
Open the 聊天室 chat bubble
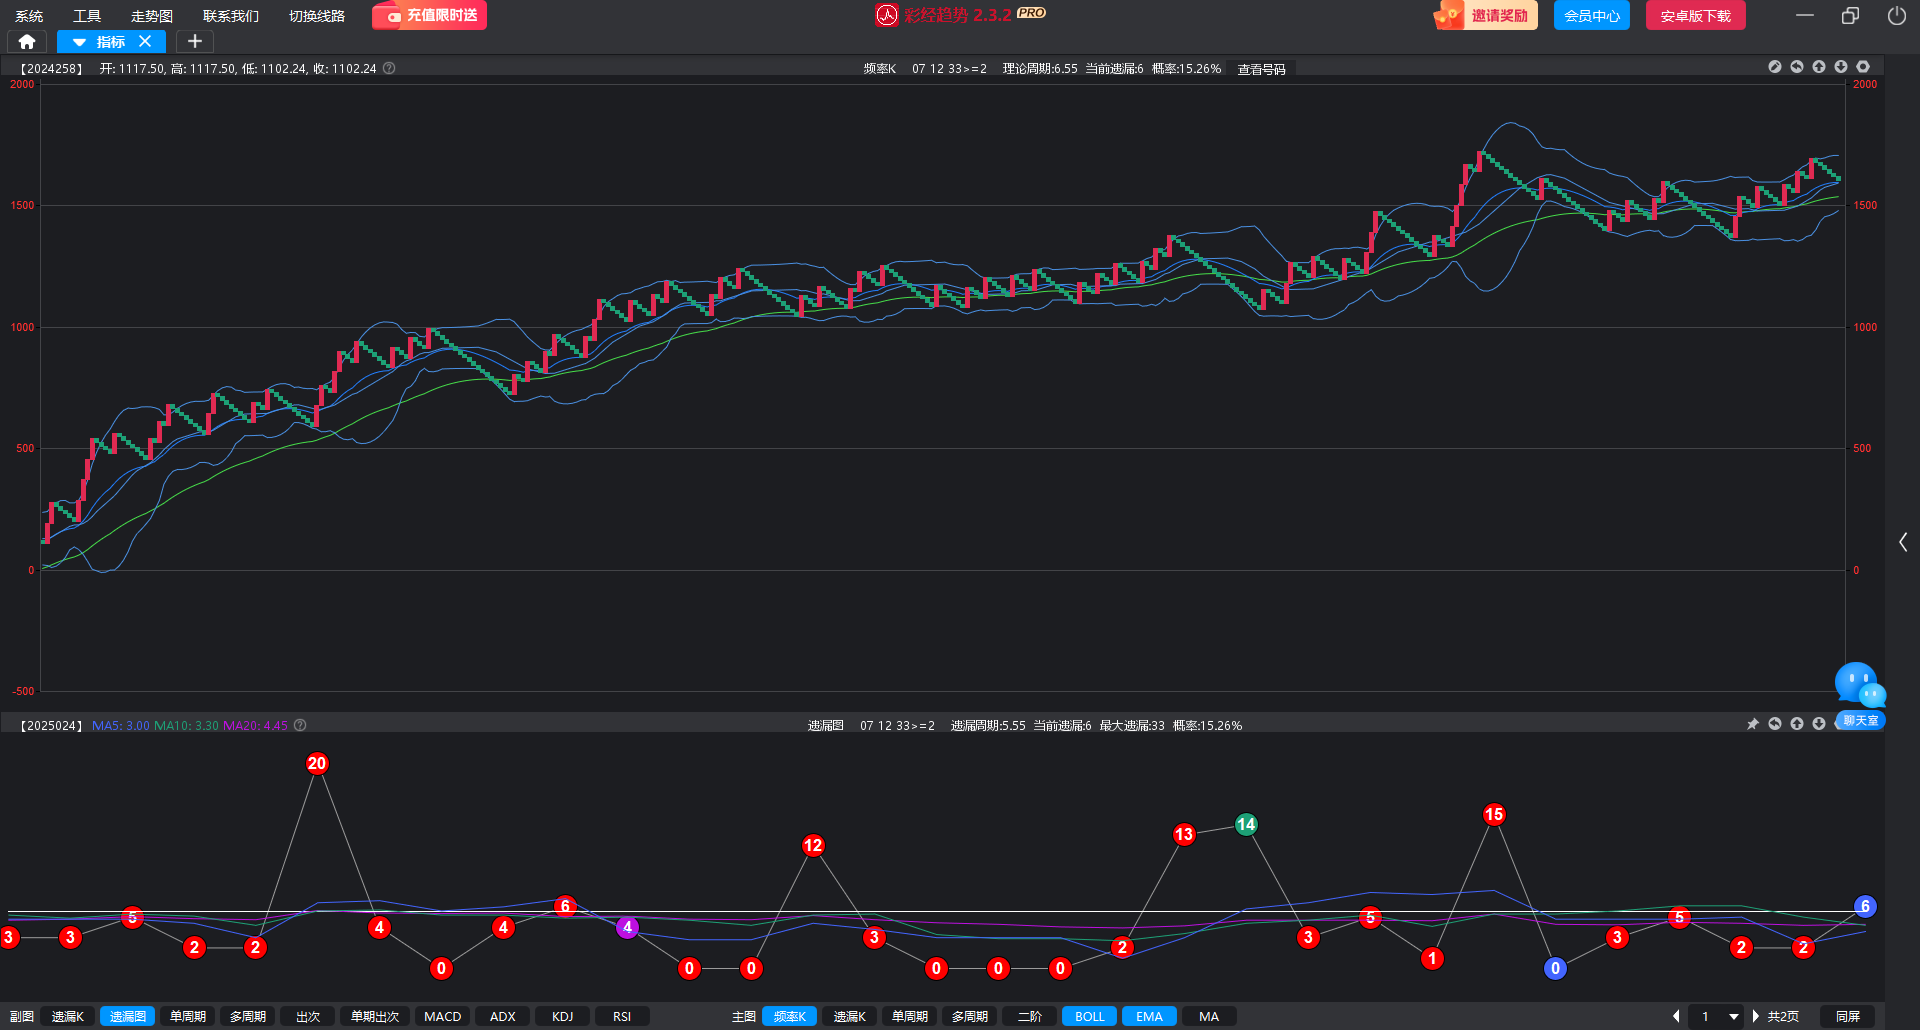(x=1860, y=696)
